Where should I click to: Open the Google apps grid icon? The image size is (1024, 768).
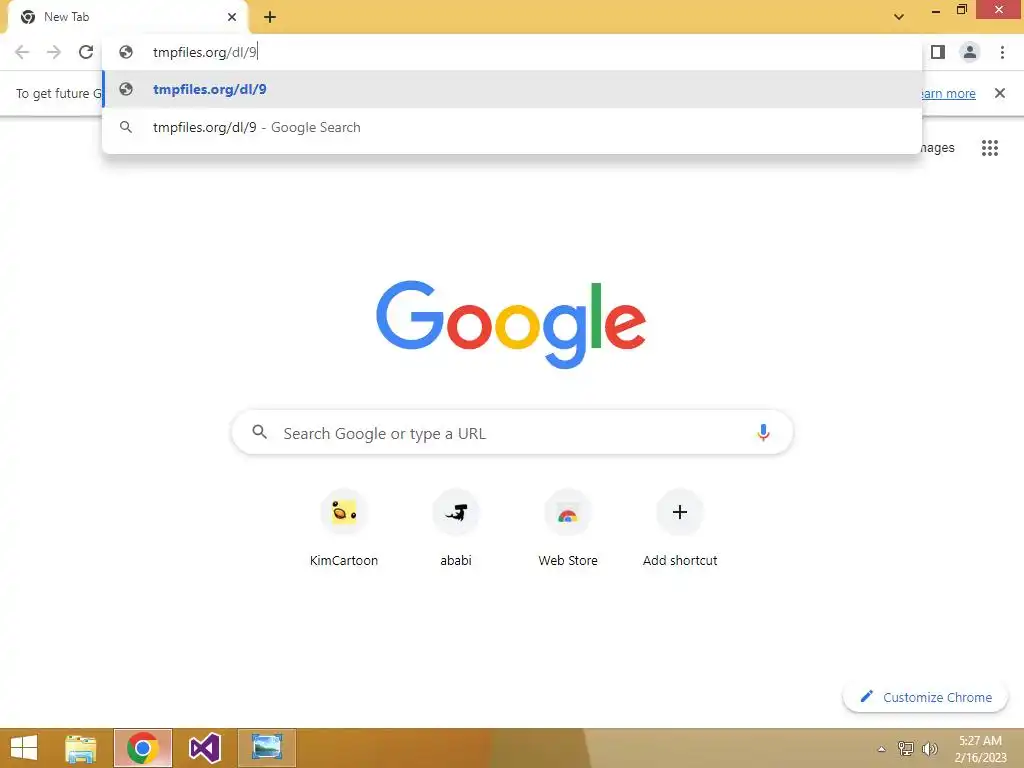[989, 148]
